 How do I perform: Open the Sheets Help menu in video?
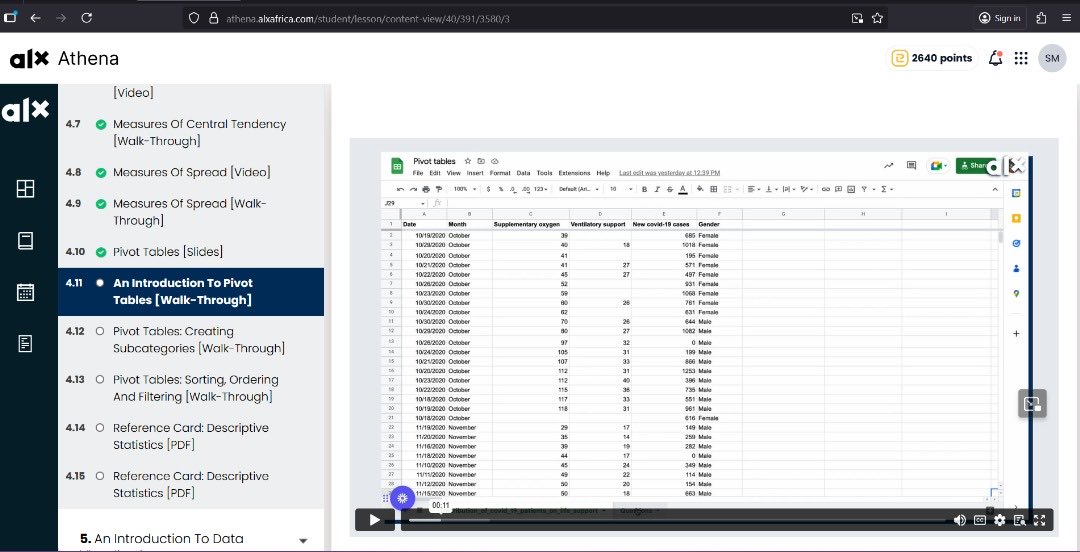tap(603, 173)
